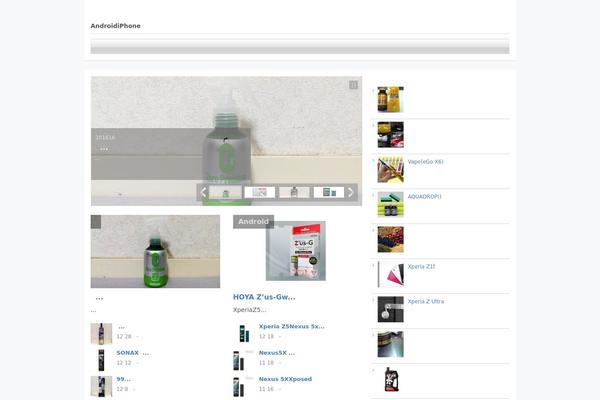
Task: Click the sidebar metallic can thumbnail
Action: tap(390, 344)
